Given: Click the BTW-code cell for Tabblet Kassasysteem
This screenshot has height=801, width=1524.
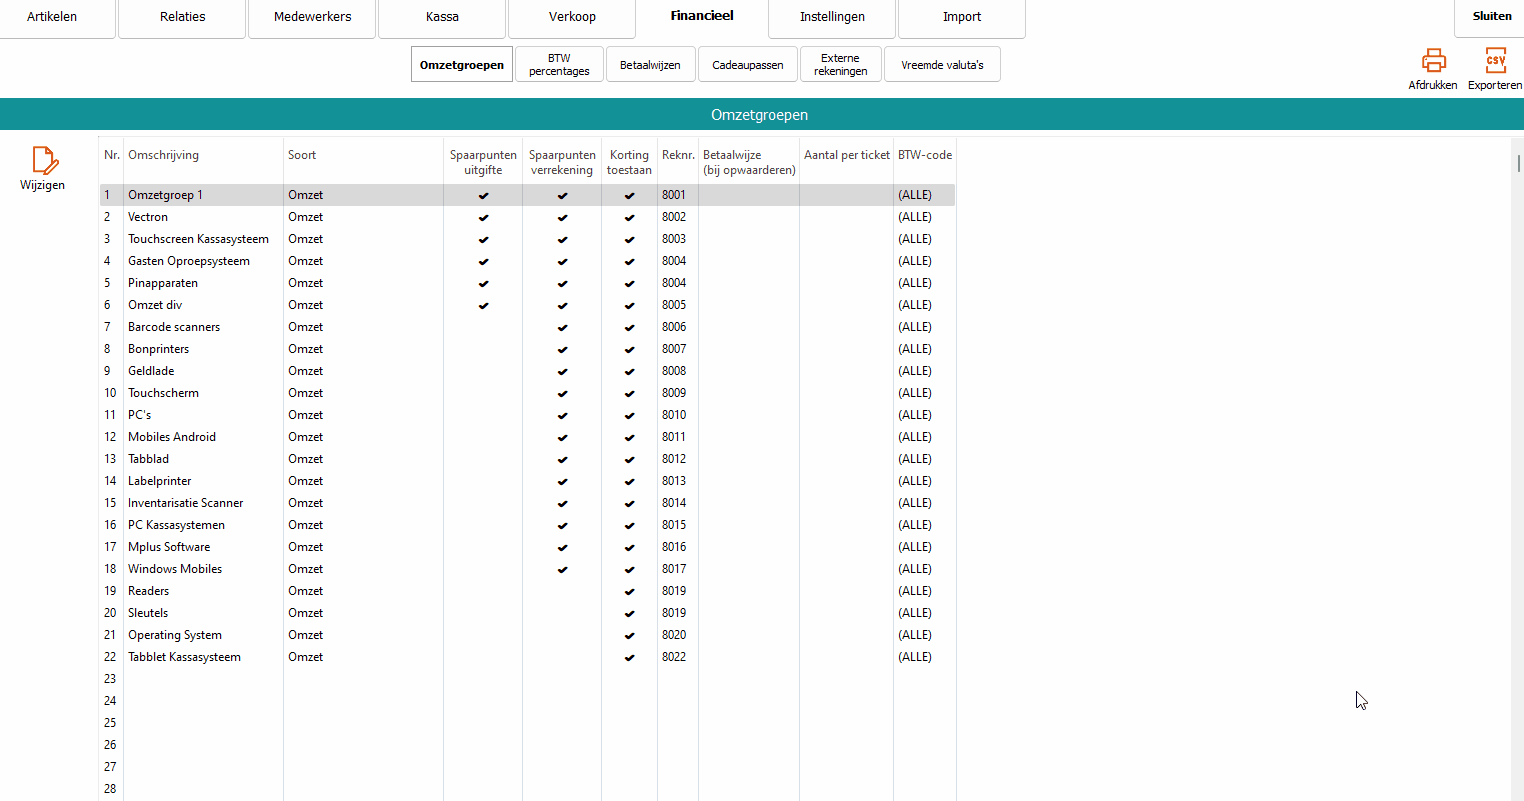Looking at the screenshot, I should (915, 657).
